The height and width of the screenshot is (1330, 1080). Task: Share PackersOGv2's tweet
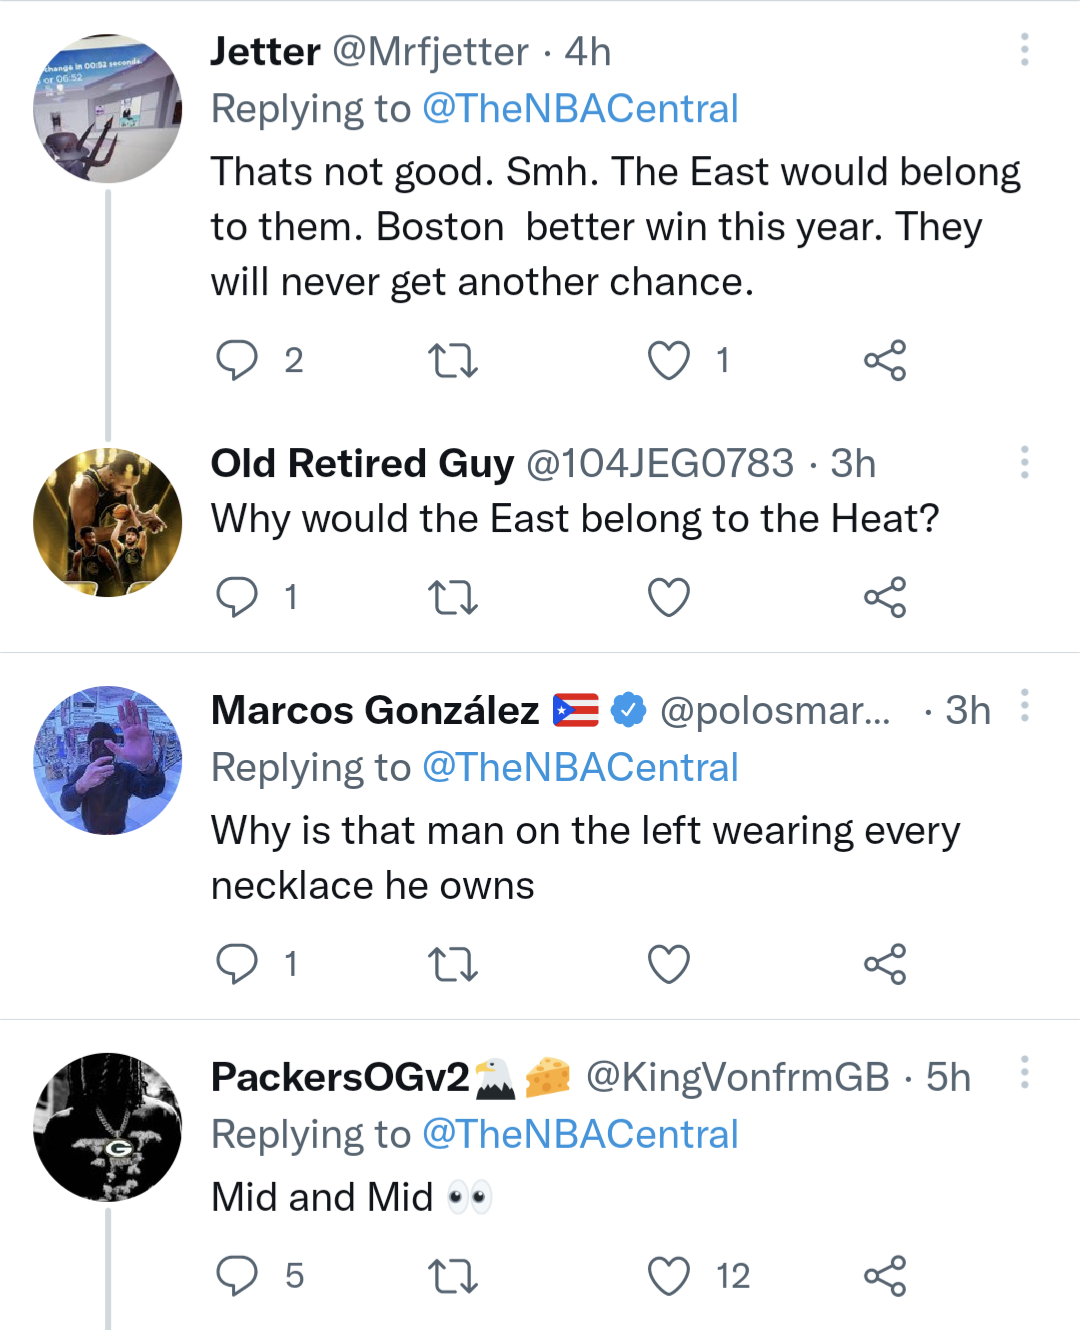pos(885,1276)
